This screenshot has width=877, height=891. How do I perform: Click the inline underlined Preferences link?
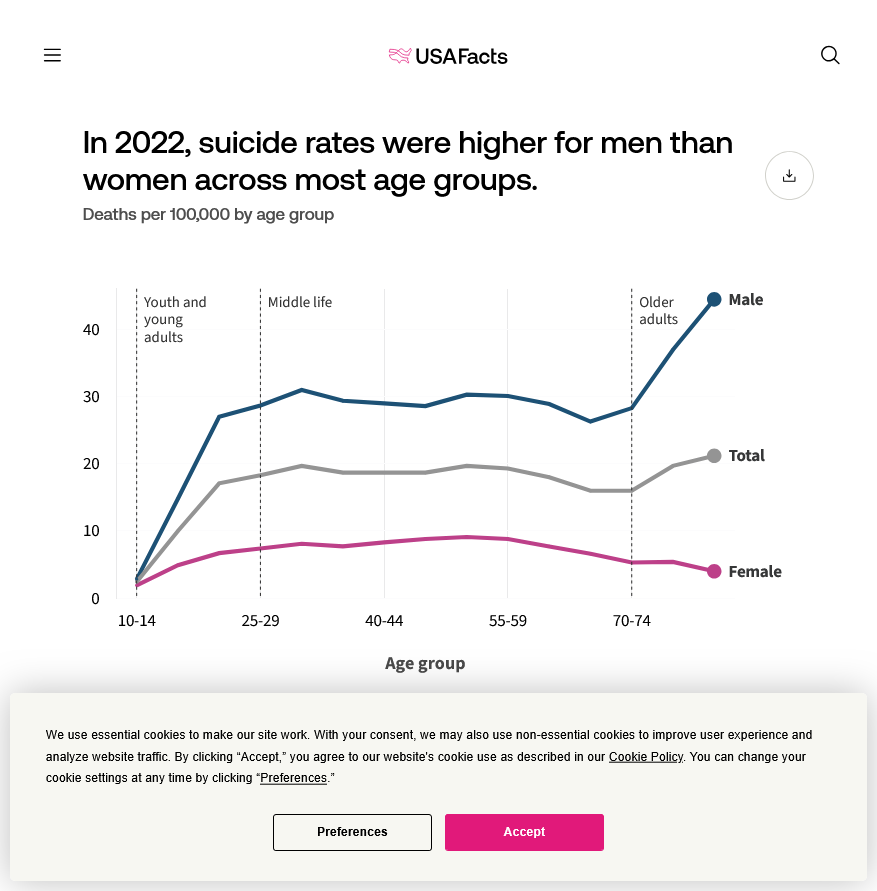tap(293, 778)
